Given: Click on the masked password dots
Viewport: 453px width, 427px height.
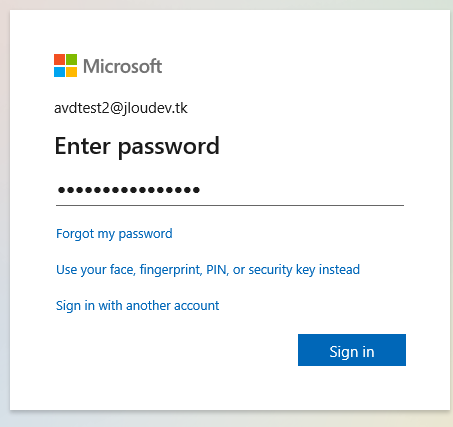Looking at the screenshot, I should [x=129, y=190].
